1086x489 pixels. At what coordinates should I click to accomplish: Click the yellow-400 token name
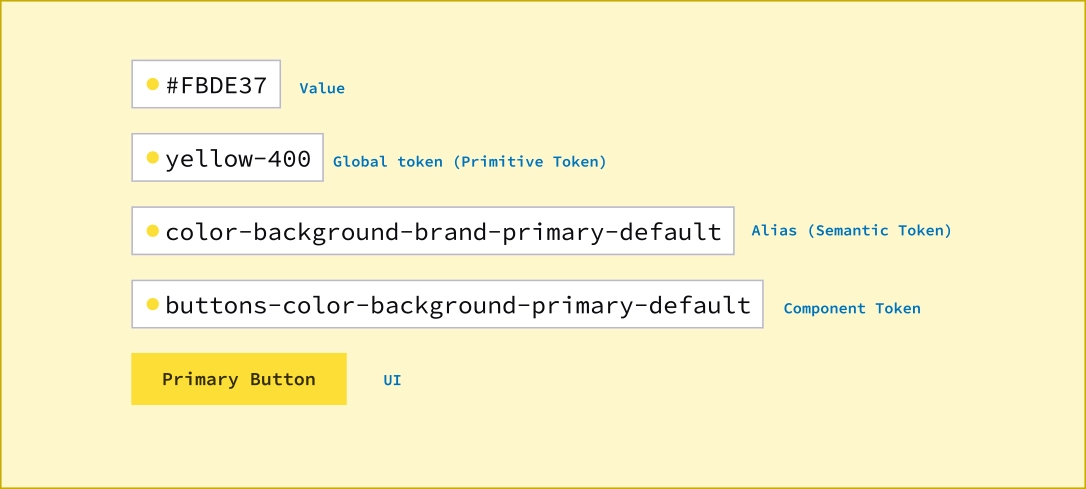238,159
